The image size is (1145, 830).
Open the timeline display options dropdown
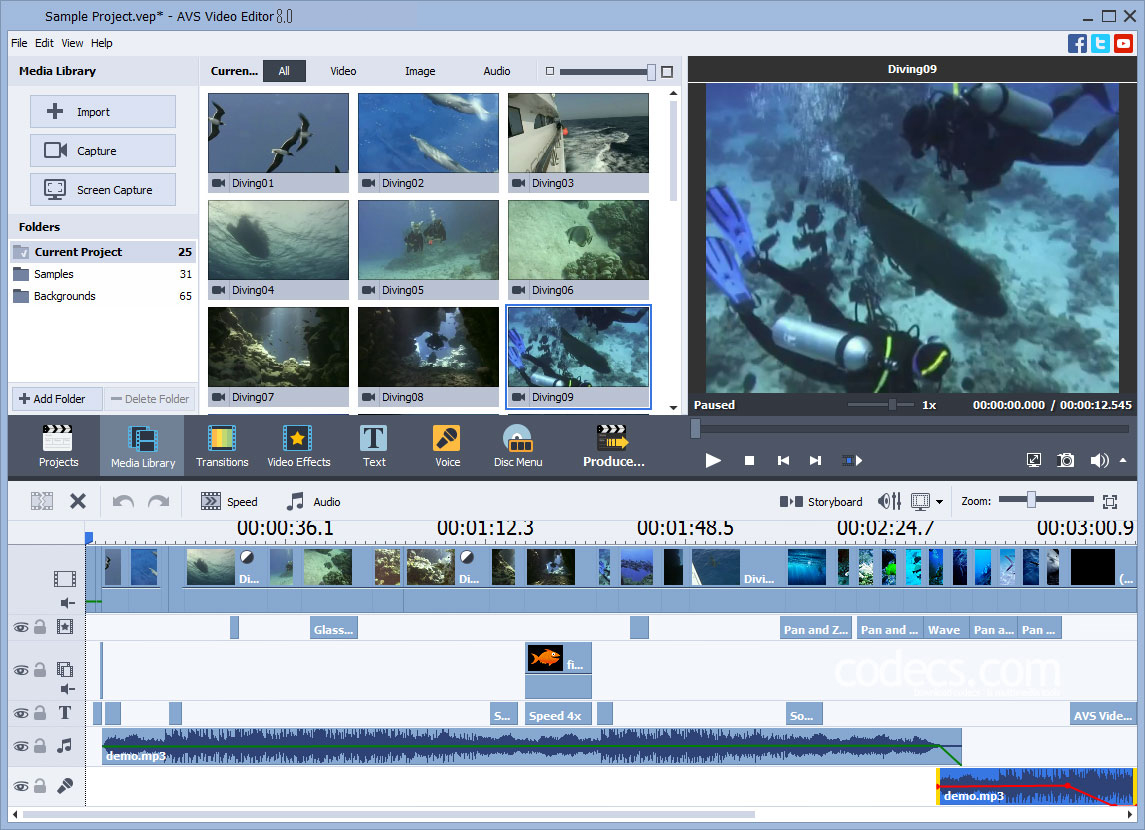(939, 502)
